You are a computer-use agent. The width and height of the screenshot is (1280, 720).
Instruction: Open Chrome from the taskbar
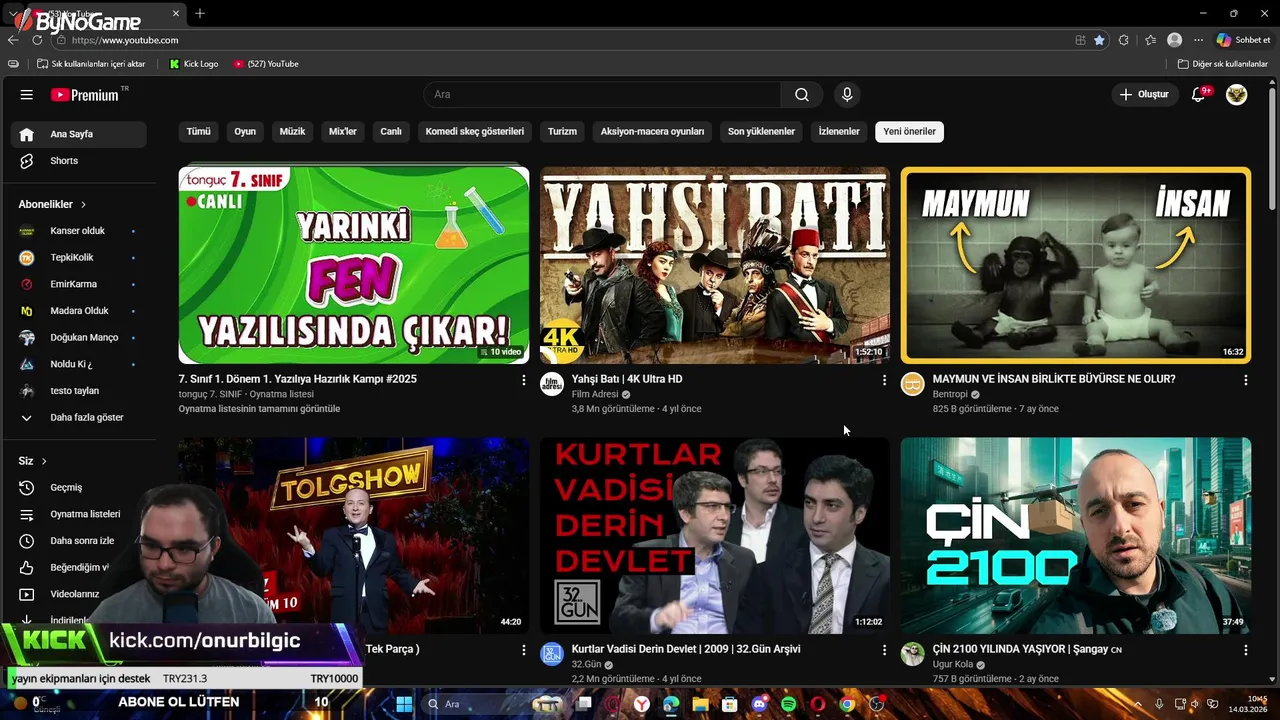[847, 704]
